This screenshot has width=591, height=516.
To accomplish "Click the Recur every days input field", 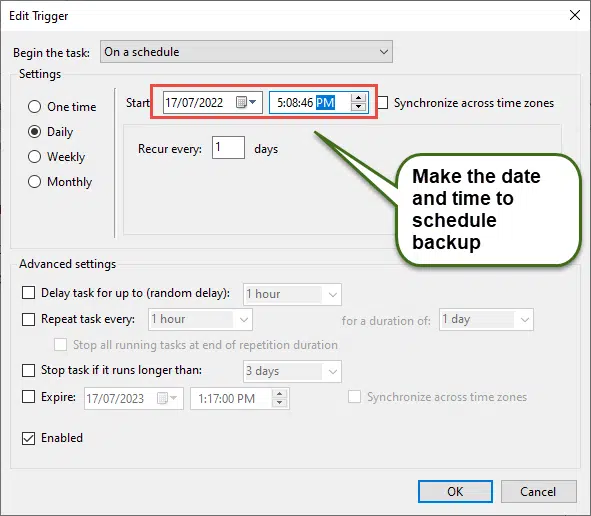I will click(x=228, y=147).
